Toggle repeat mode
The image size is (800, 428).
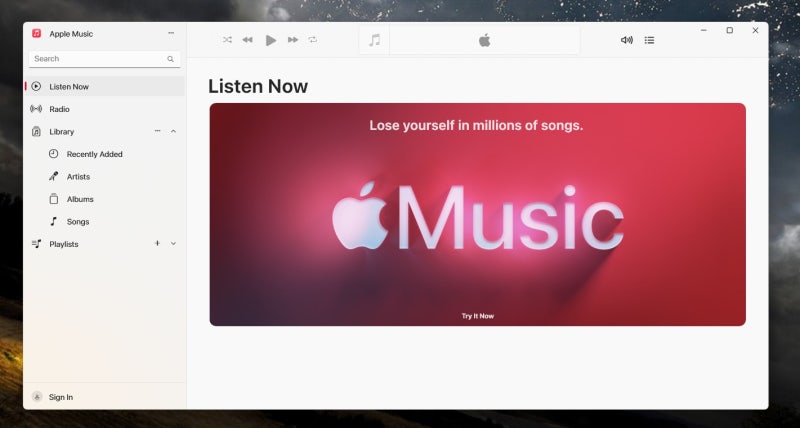pyautogui.click(x=313, y=40)
